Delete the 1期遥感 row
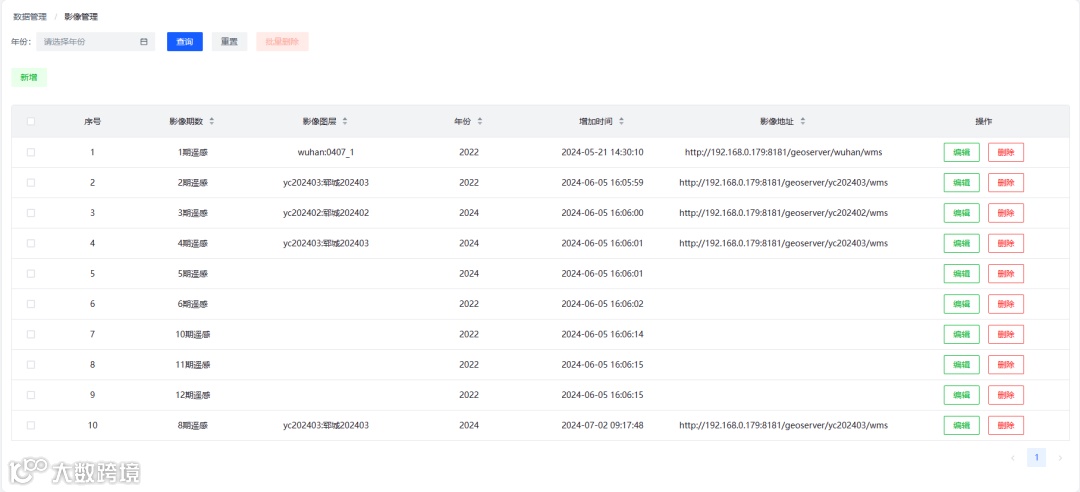This screenshot has height=492, width=1080. 1006,152
